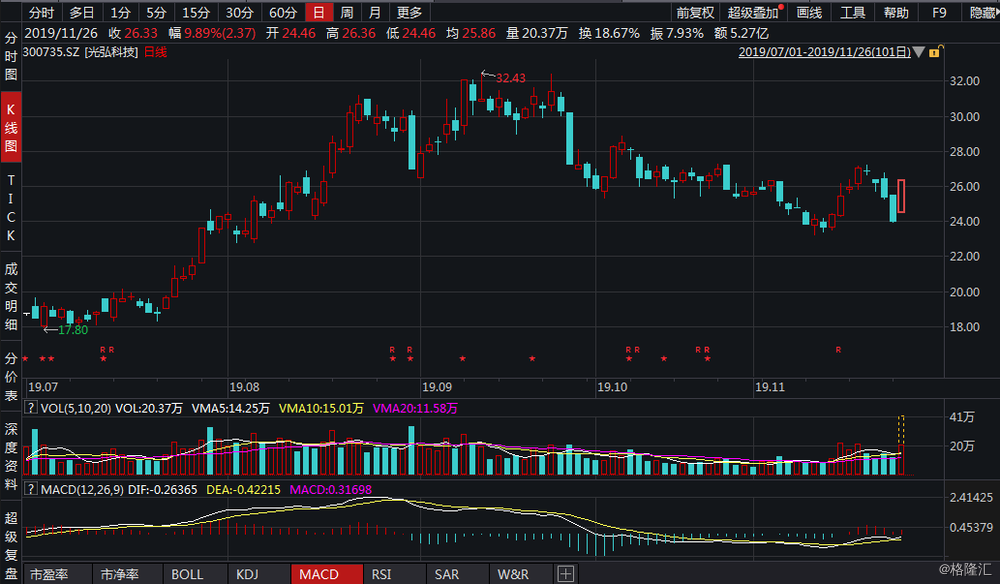The image size is (1000, 584).
Task: Select the K线图 sidebar view
Action: 11,128
